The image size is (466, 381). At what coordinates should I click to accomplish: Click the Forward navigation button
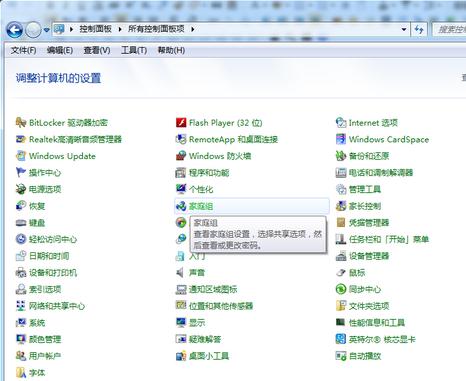pyautogui.click(x=33, y=30)
